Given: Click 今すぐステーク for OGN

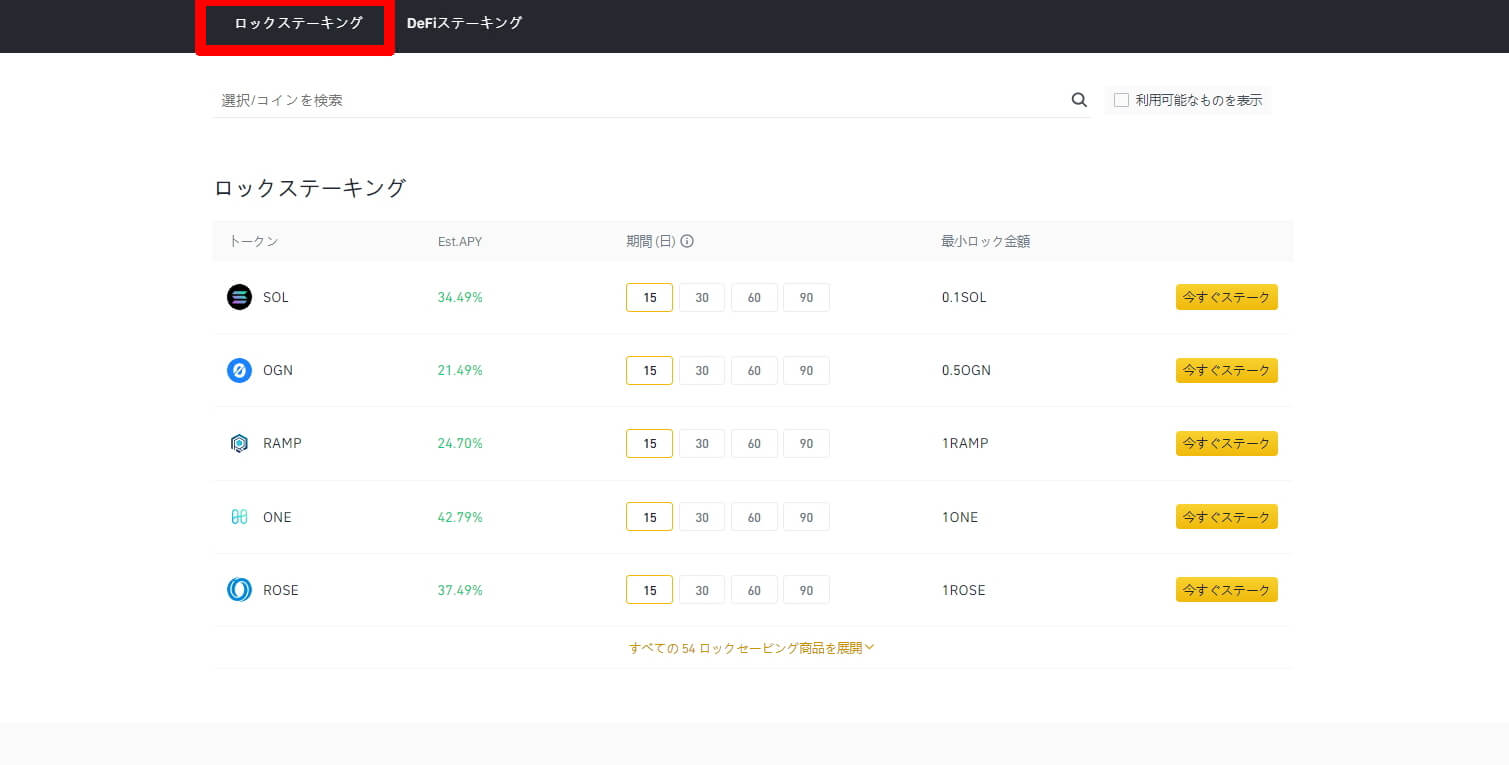Looking at the screenshot, I should [1226, 370].
